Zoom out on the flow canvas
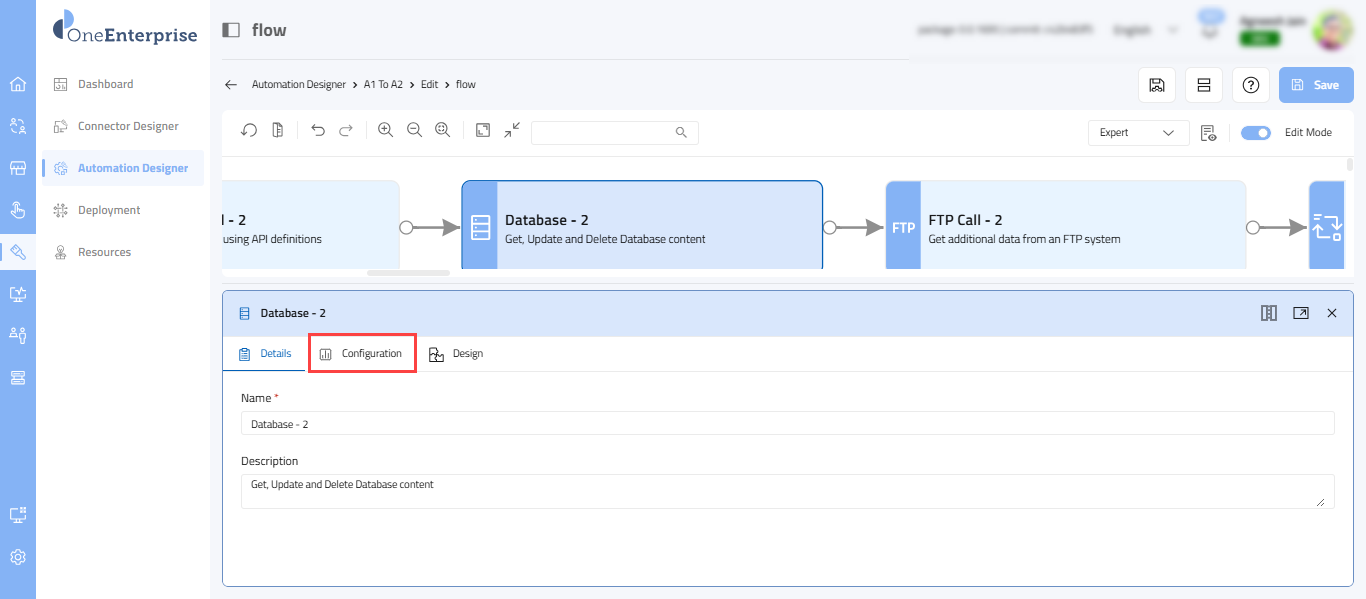1366x599 pixels. coord(414,131)
